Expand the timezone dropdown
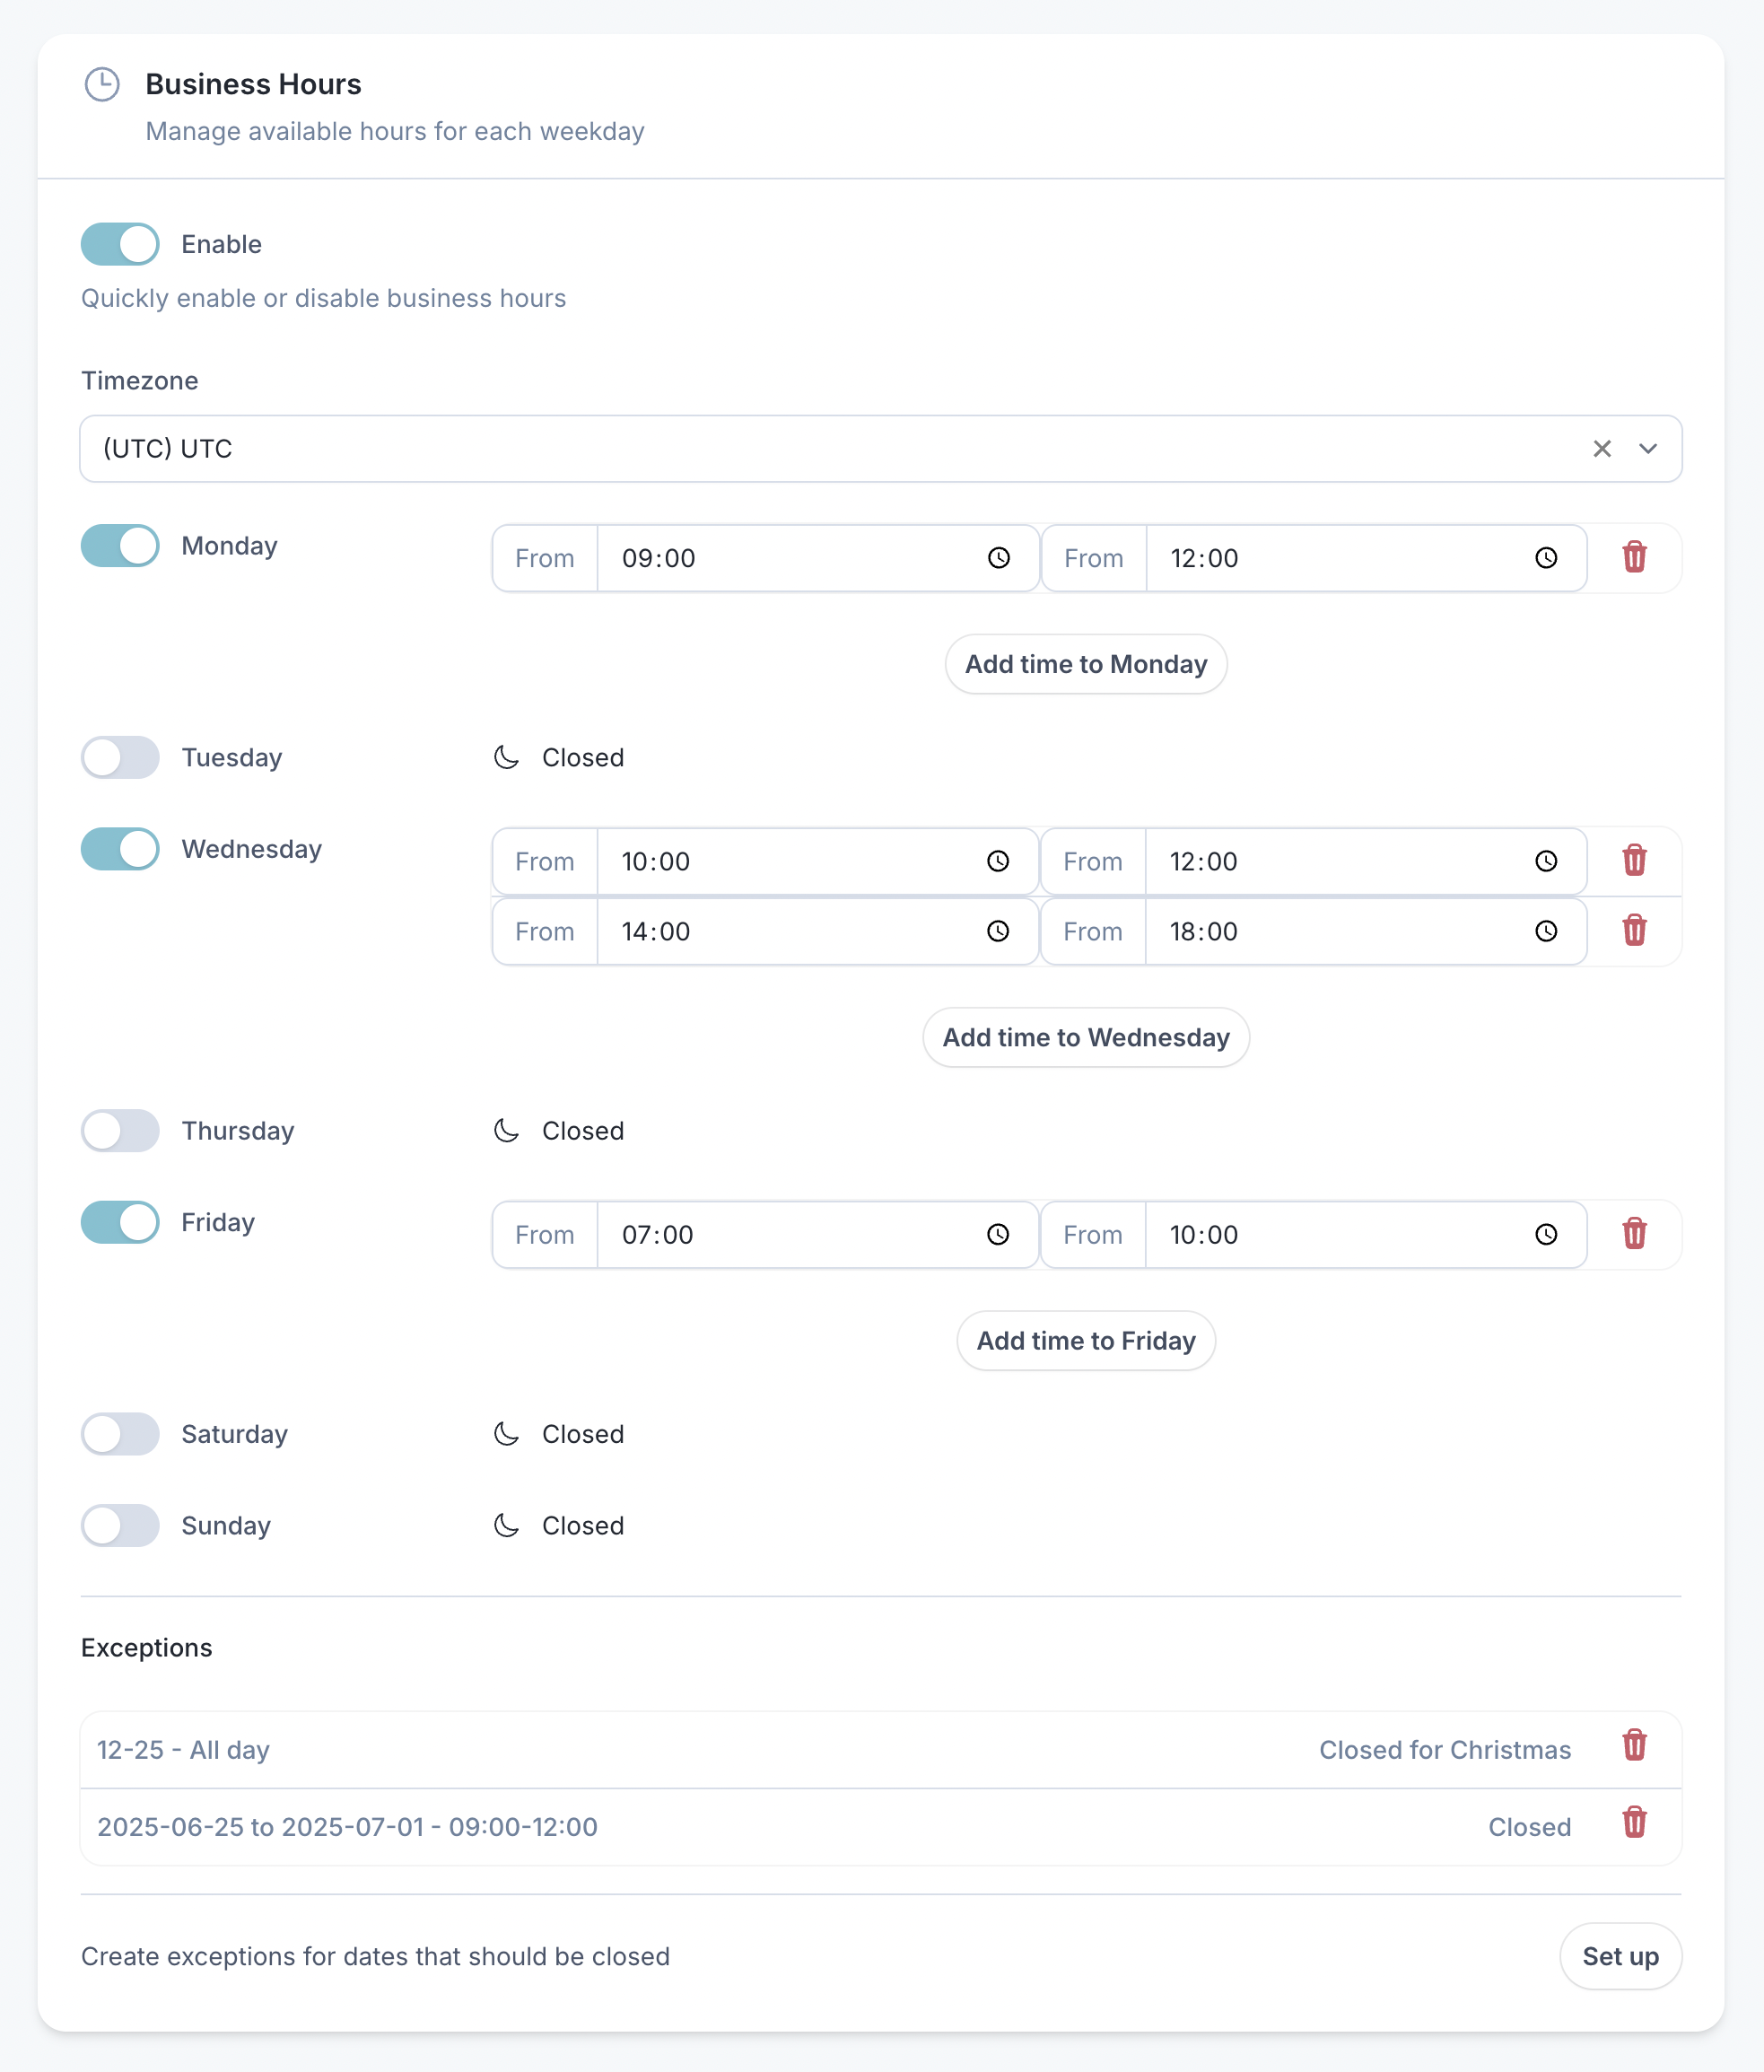Screen dimensions: 1764x2072 point(1649,449)
